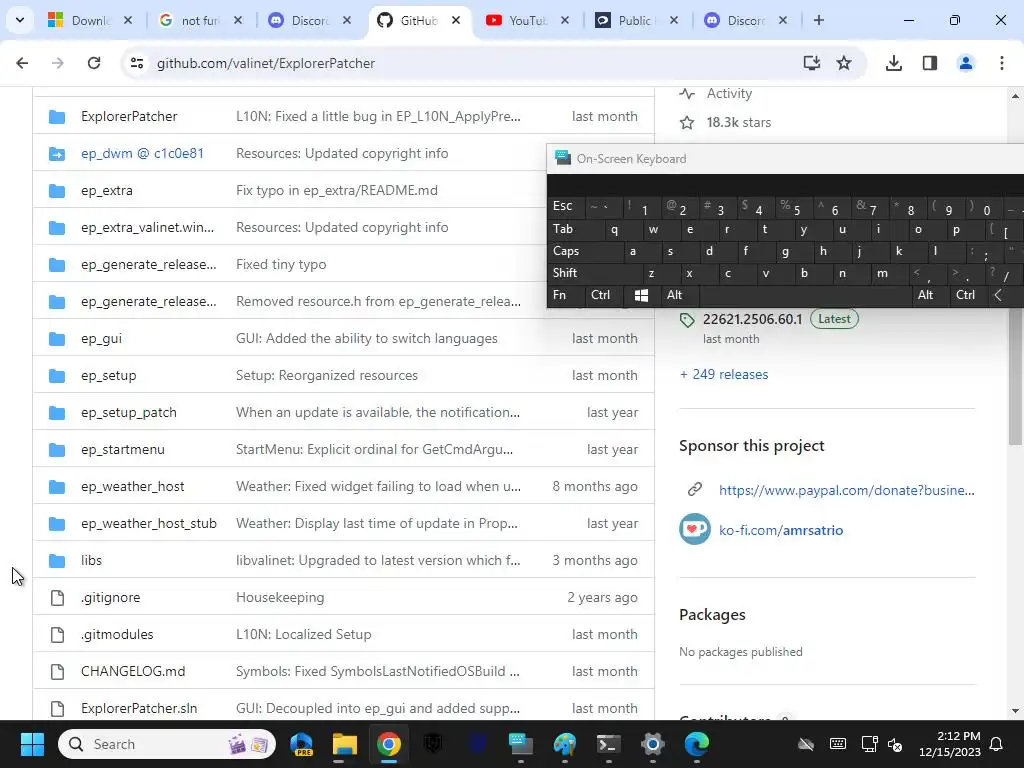1024x768 pixels.
Task: Open the ep_weather_host folder
Action: [133, 487]
